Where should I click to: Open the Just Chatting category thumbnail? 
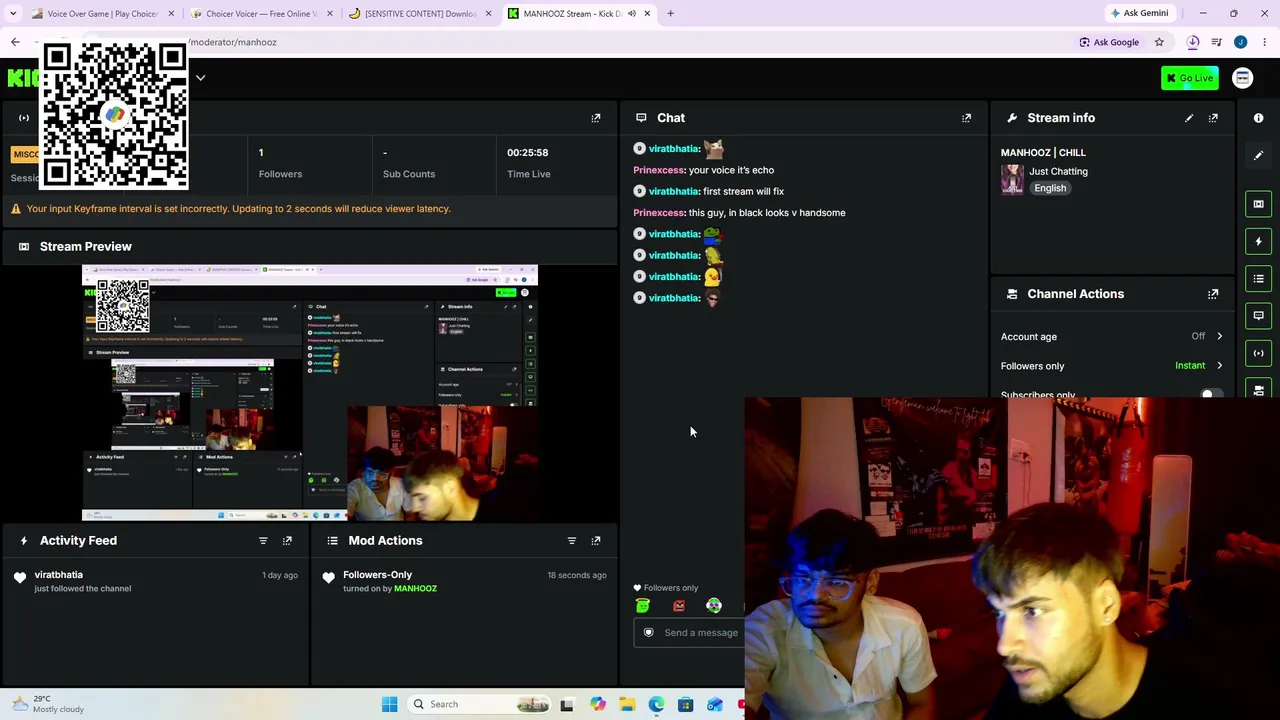[1012, 180]
